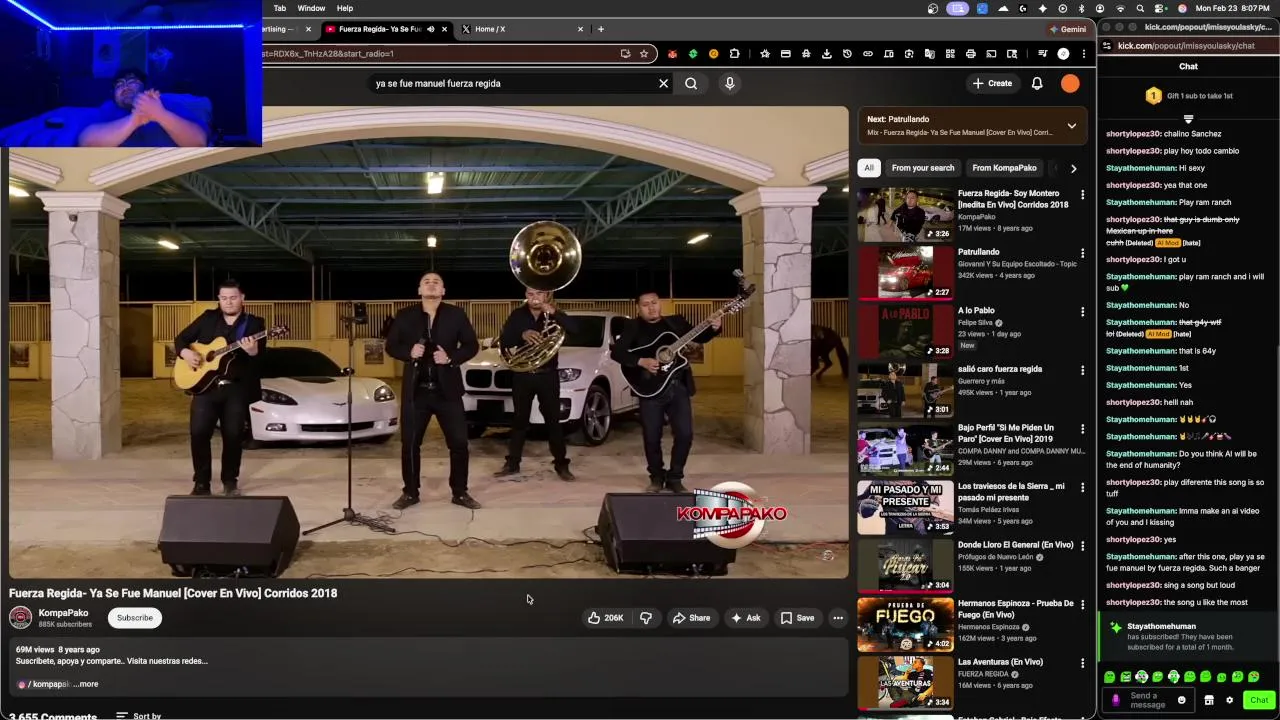
Task: Click the cast icon in Chrome toolbar
Action: point(991,54)
